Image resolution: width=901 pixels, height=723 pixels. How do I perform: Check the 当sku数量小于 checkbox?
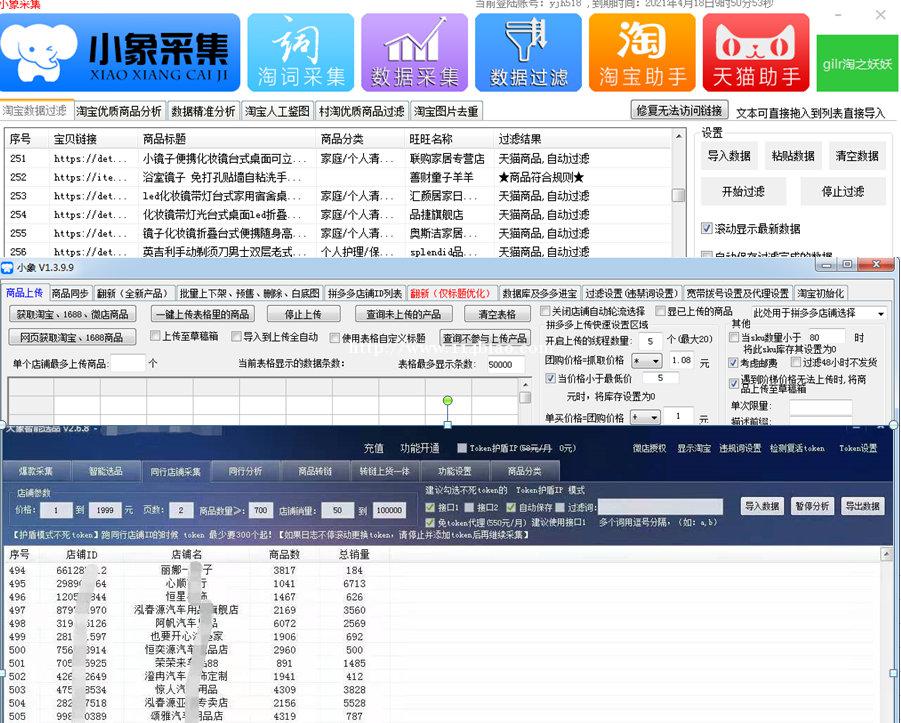[x=733, y=337]
